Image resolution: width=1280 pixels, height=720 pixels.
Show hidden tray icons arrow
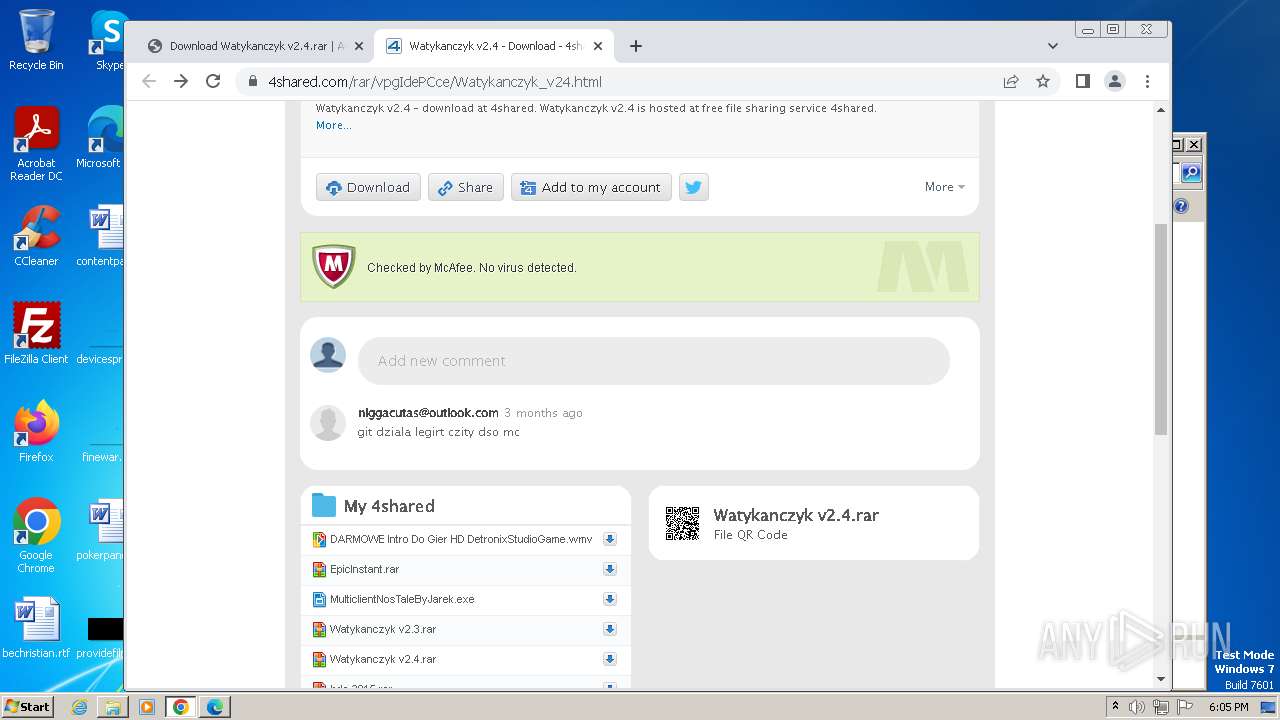click(x=1115, y=707)
